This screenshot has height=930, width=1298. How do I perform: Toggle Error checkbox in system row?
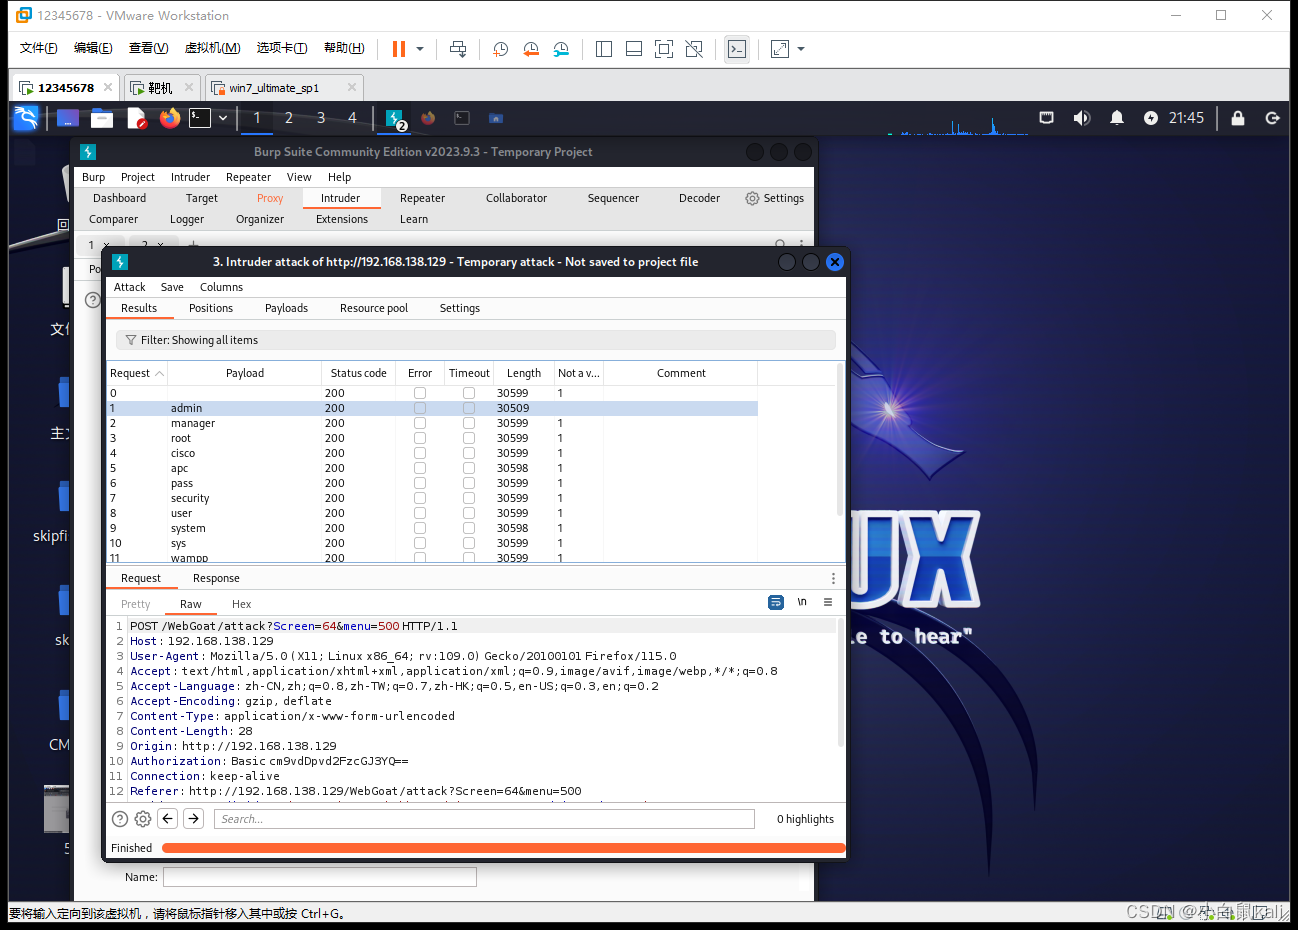(x=420, y=528)
